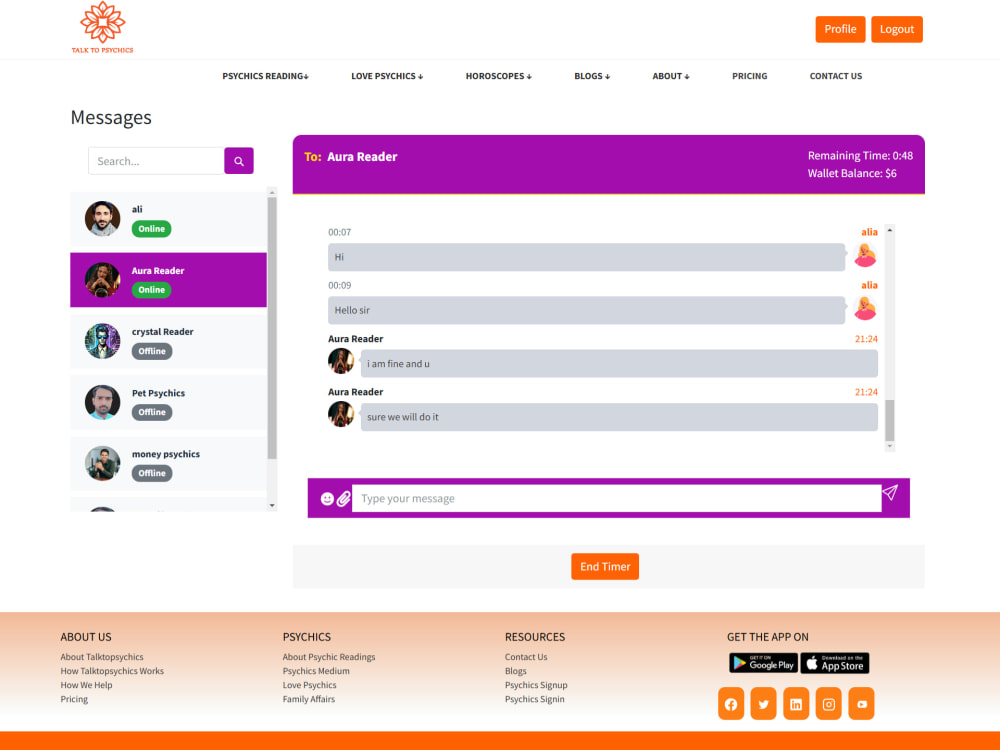Click ali's profile avatar
The height and width of the screenshot is (750, 1000).
click(102, 219)
